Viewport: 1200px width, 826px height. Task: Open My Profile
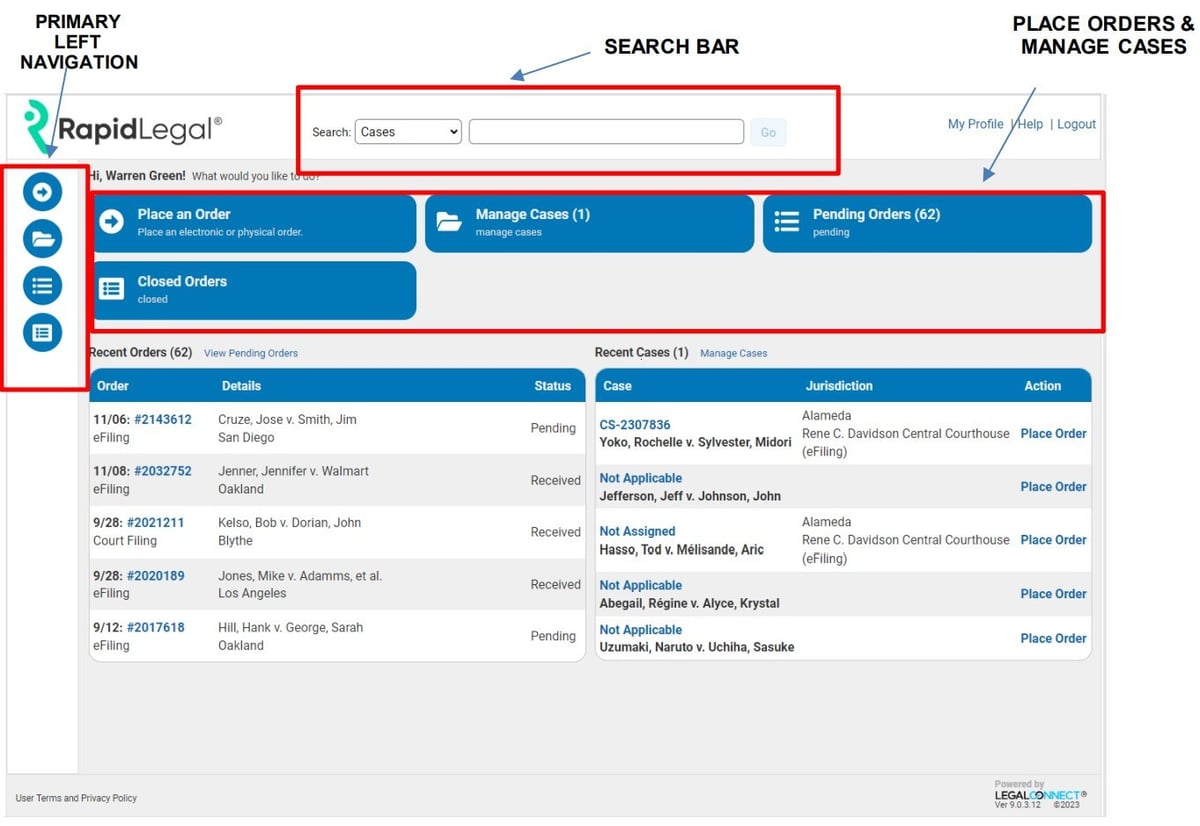tap(975, 124)
